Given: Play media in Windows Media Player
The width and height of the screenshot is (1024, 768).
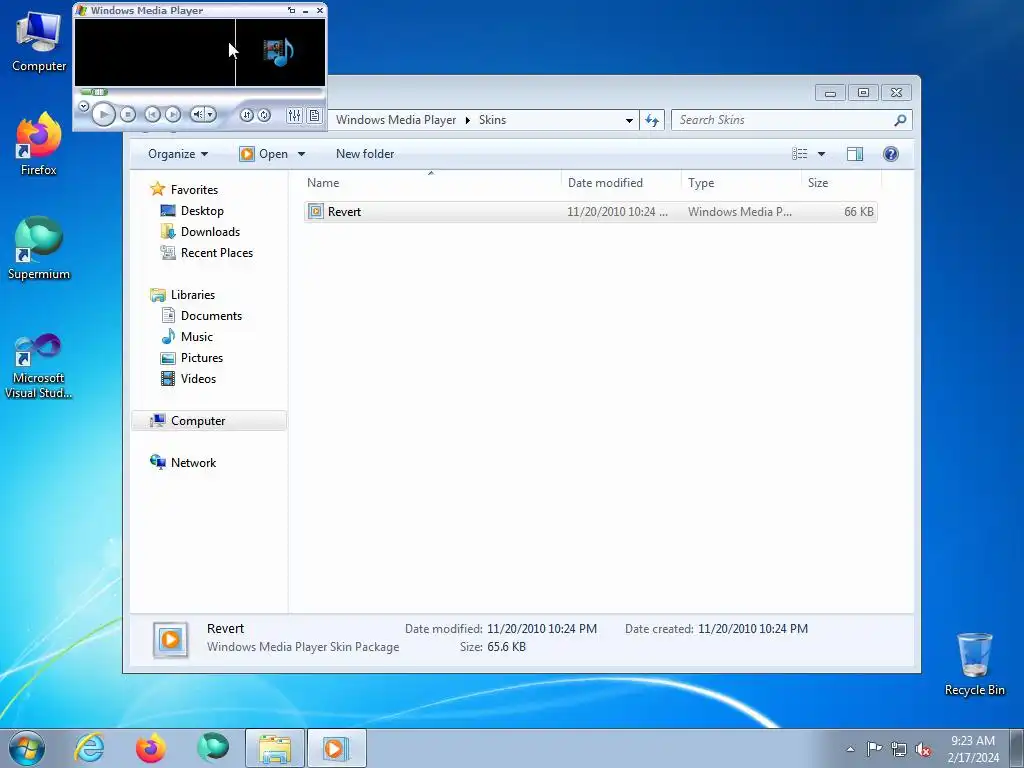Looking at the screenshot, I should [x=103, y=114].
